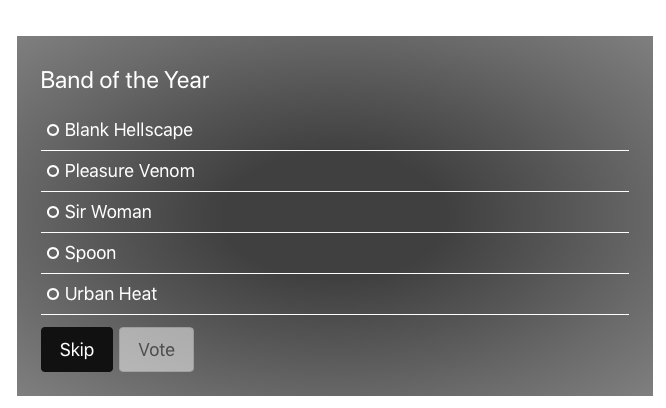The height and width of the screenshot is (408, 666).
Task: Click the gray panel right of Vote
Action: click(x=420, y=350)
